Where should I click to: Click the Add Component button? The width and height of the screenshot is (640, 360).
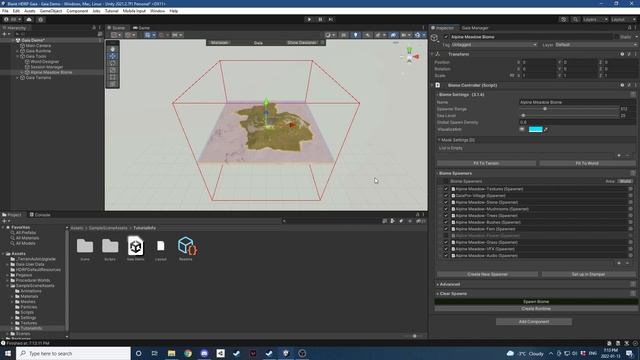point(534,322)
